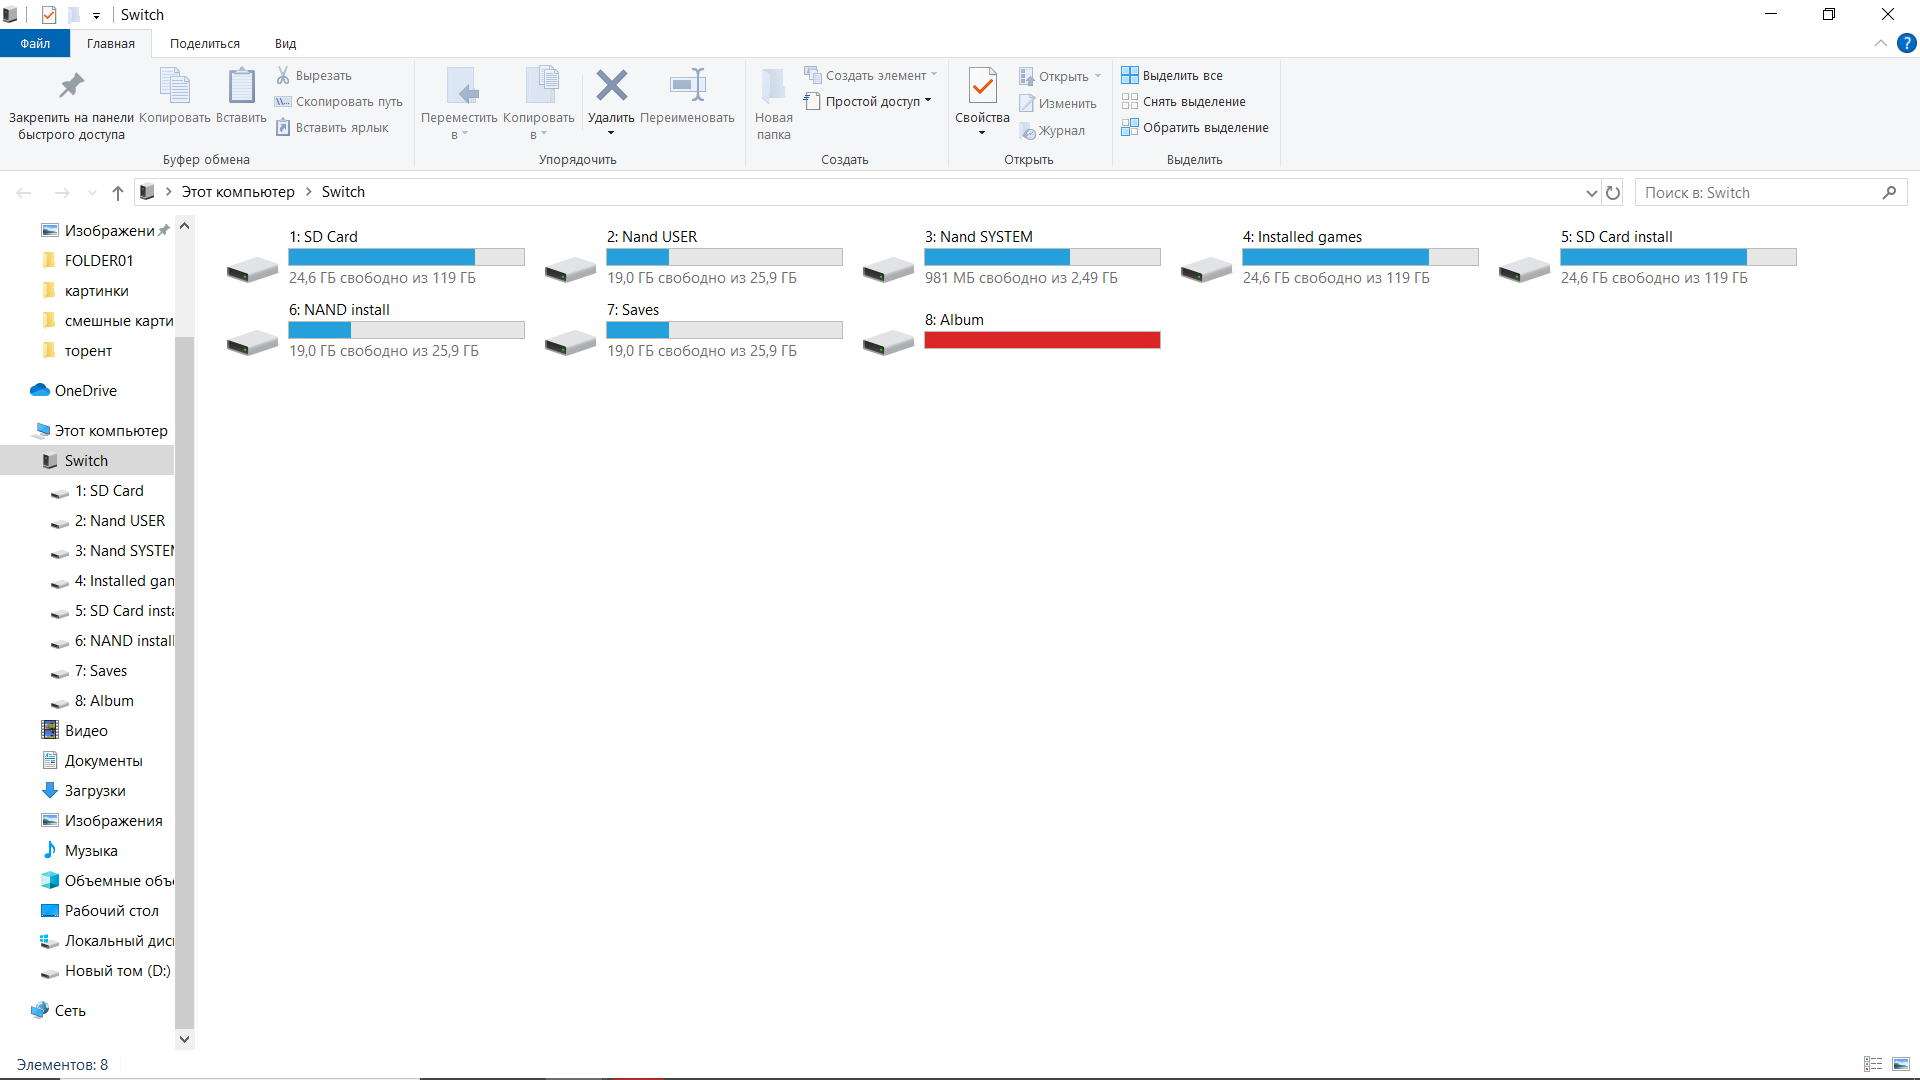Click the Up one level arrow
The width and height of the screenshot is (1920, 1080).
click(x=118, y=192)
